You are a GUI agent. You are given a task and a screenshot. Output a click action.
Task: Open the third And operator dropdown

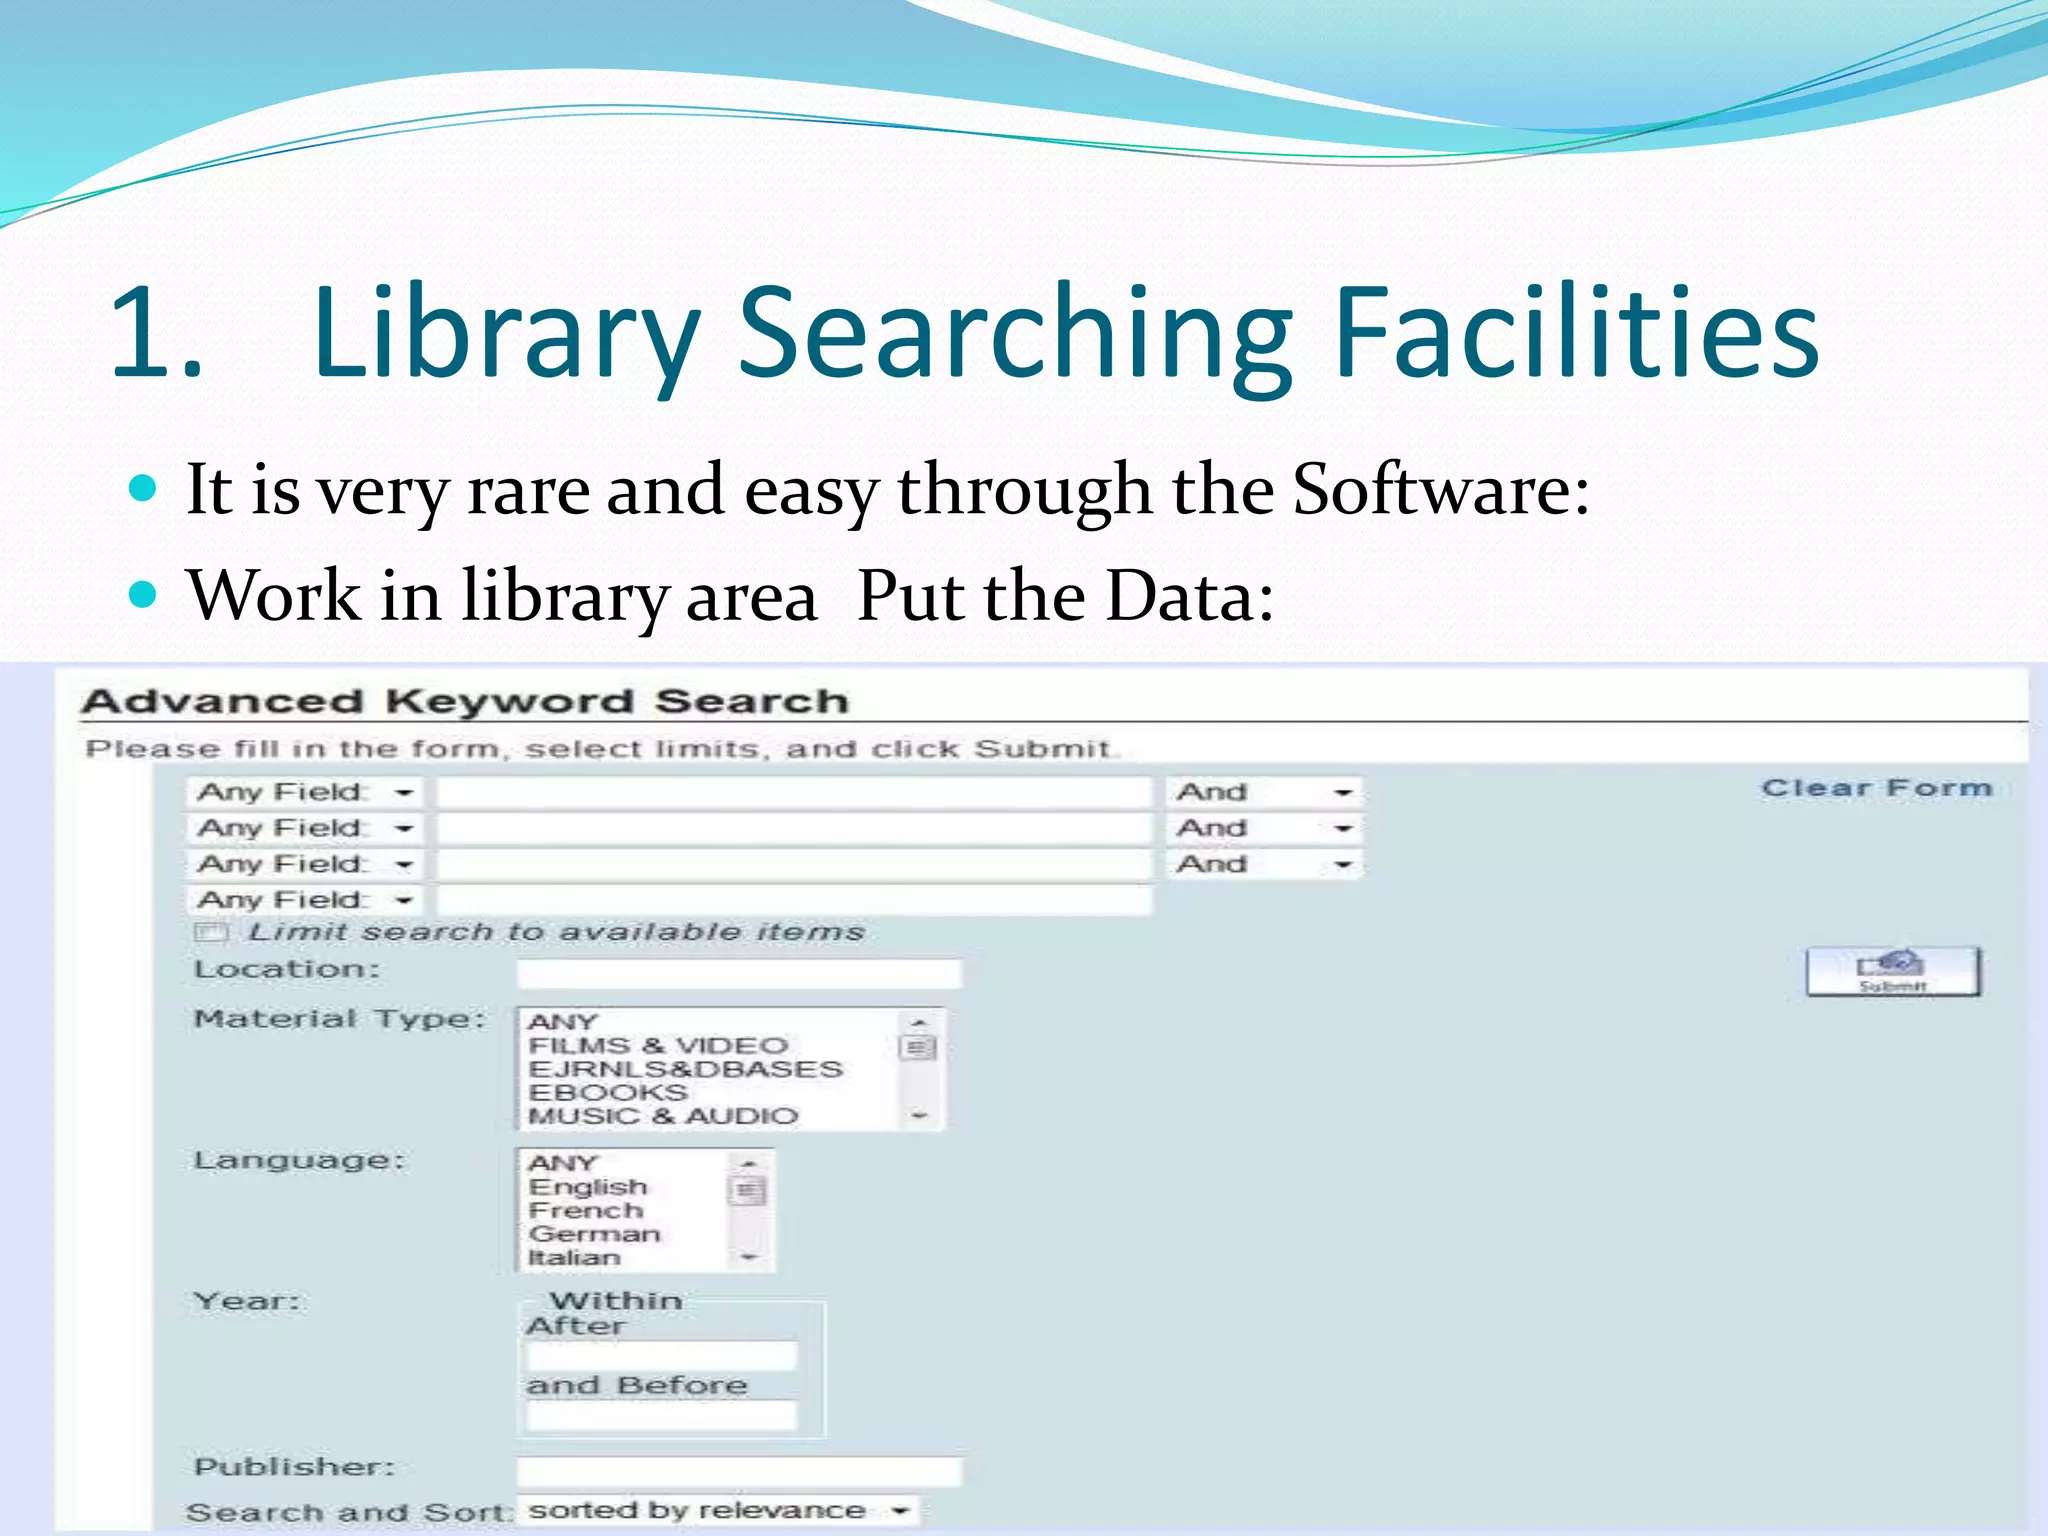pyautogui.click(x=1265, y=864)
